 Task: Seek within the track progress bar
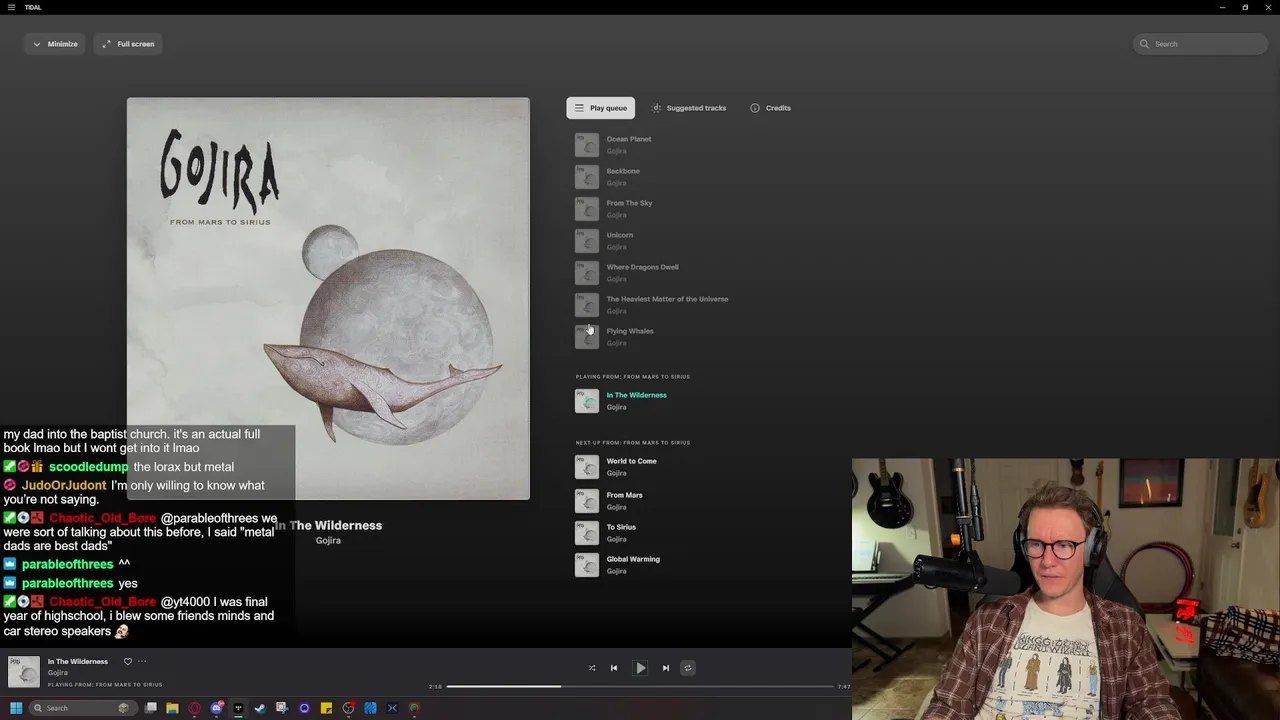[640, 686]
